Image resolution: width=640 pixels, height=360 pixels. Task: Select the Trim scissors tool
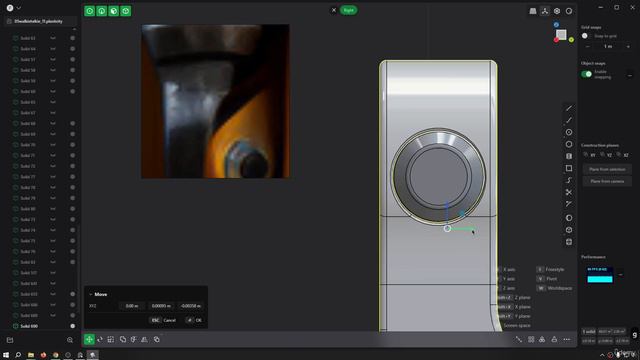[x=569, y=192]
